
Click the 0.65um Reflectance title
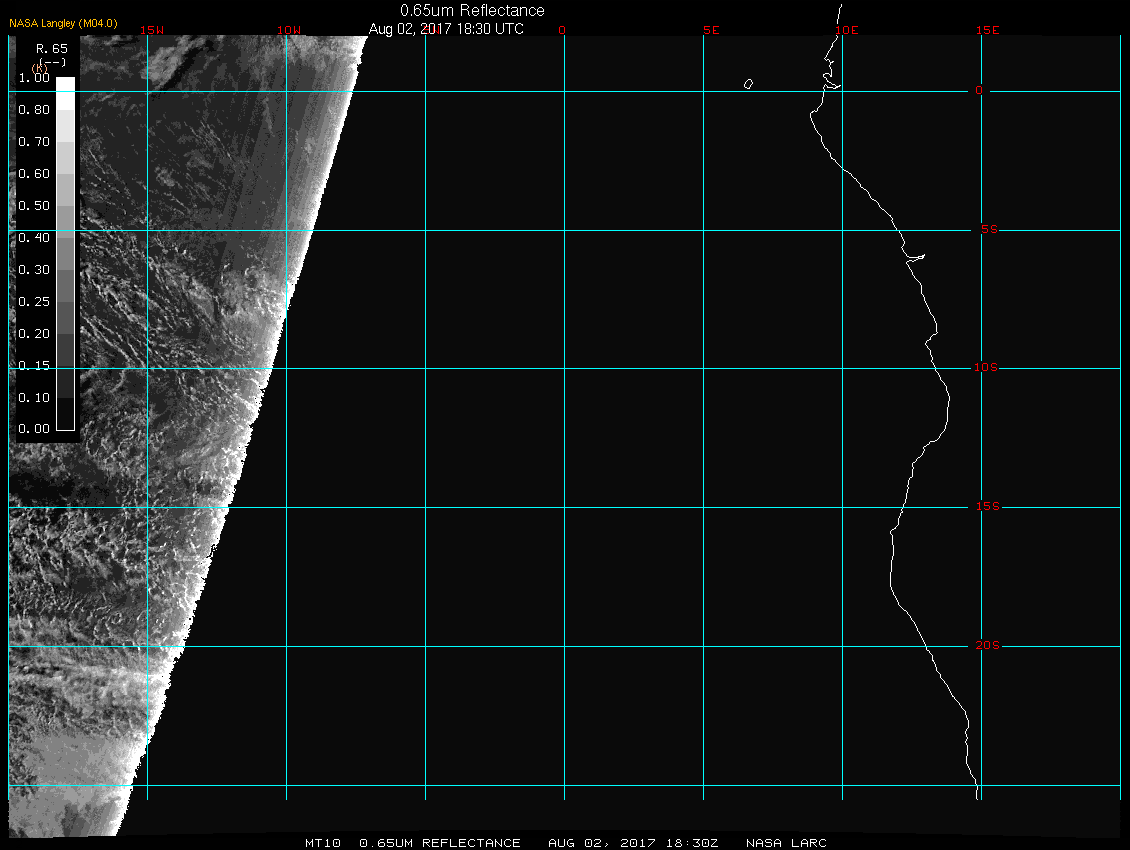click(472, 10)
